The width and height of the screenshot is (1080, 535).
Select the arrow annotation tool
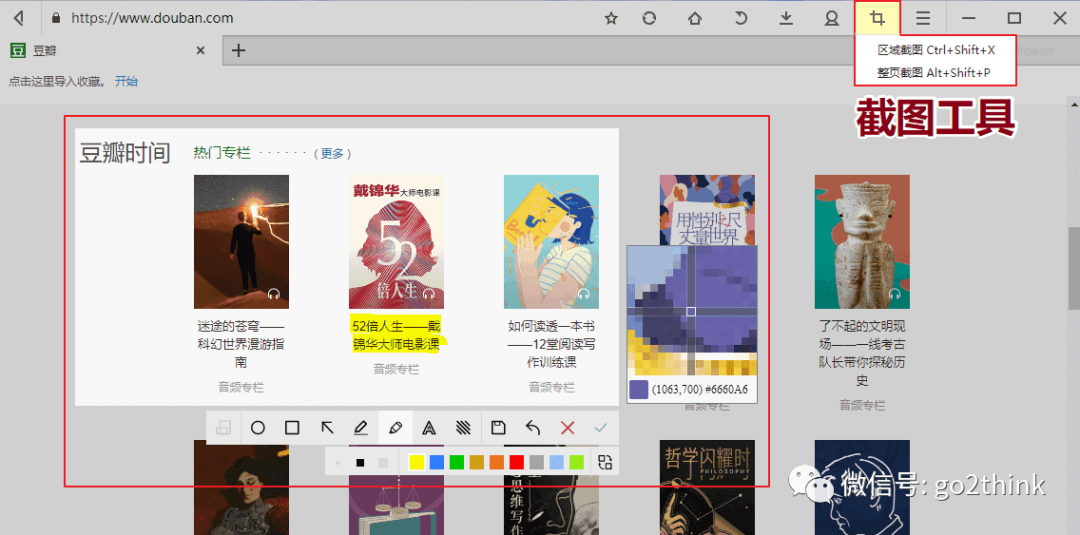(327, 428)
